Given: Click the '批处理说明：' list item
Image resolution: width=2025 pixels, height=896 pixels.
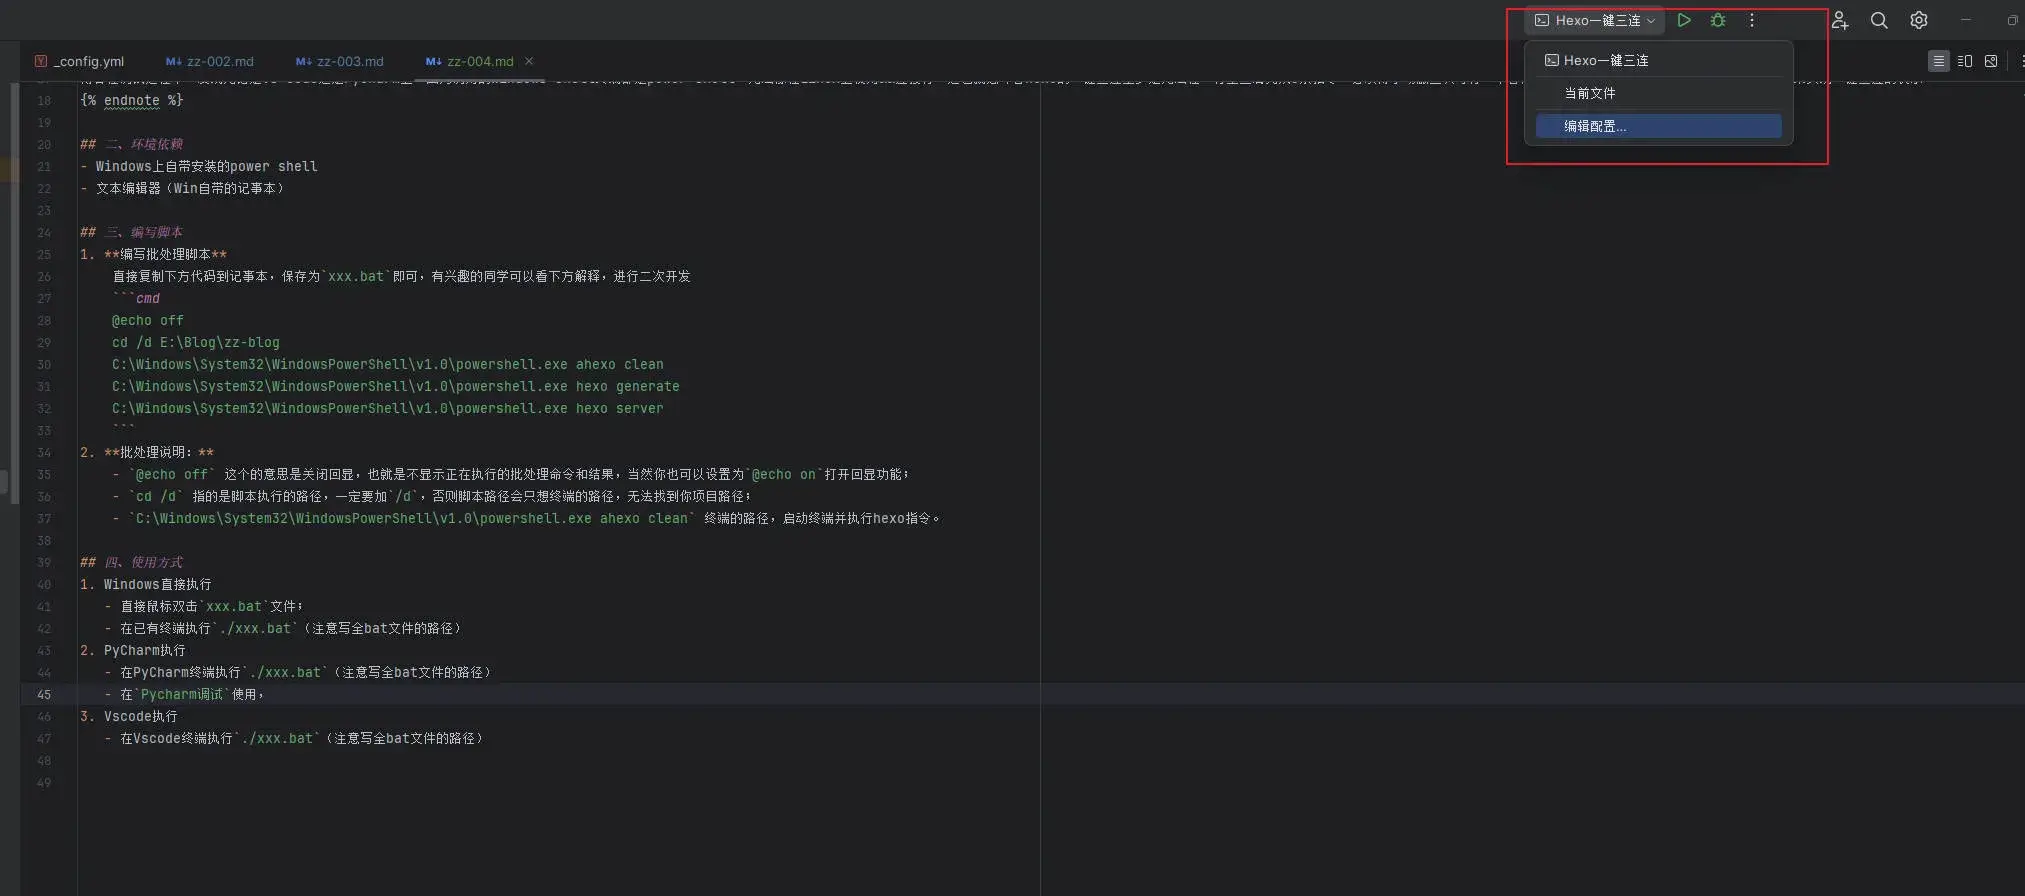Looking at the screenshot, I should (x=147, y=452).
